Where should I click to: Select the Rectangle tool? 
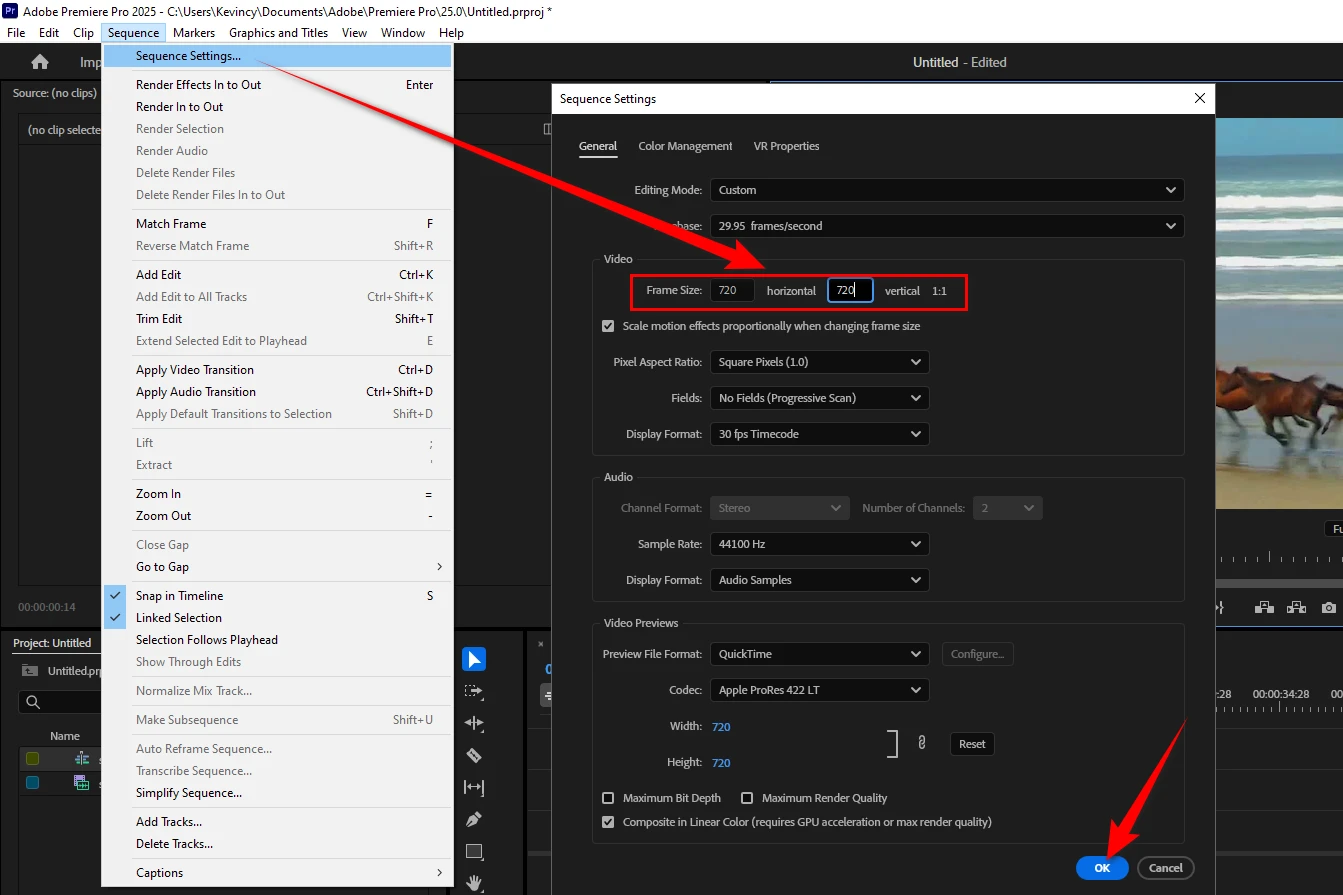(474, 851)
